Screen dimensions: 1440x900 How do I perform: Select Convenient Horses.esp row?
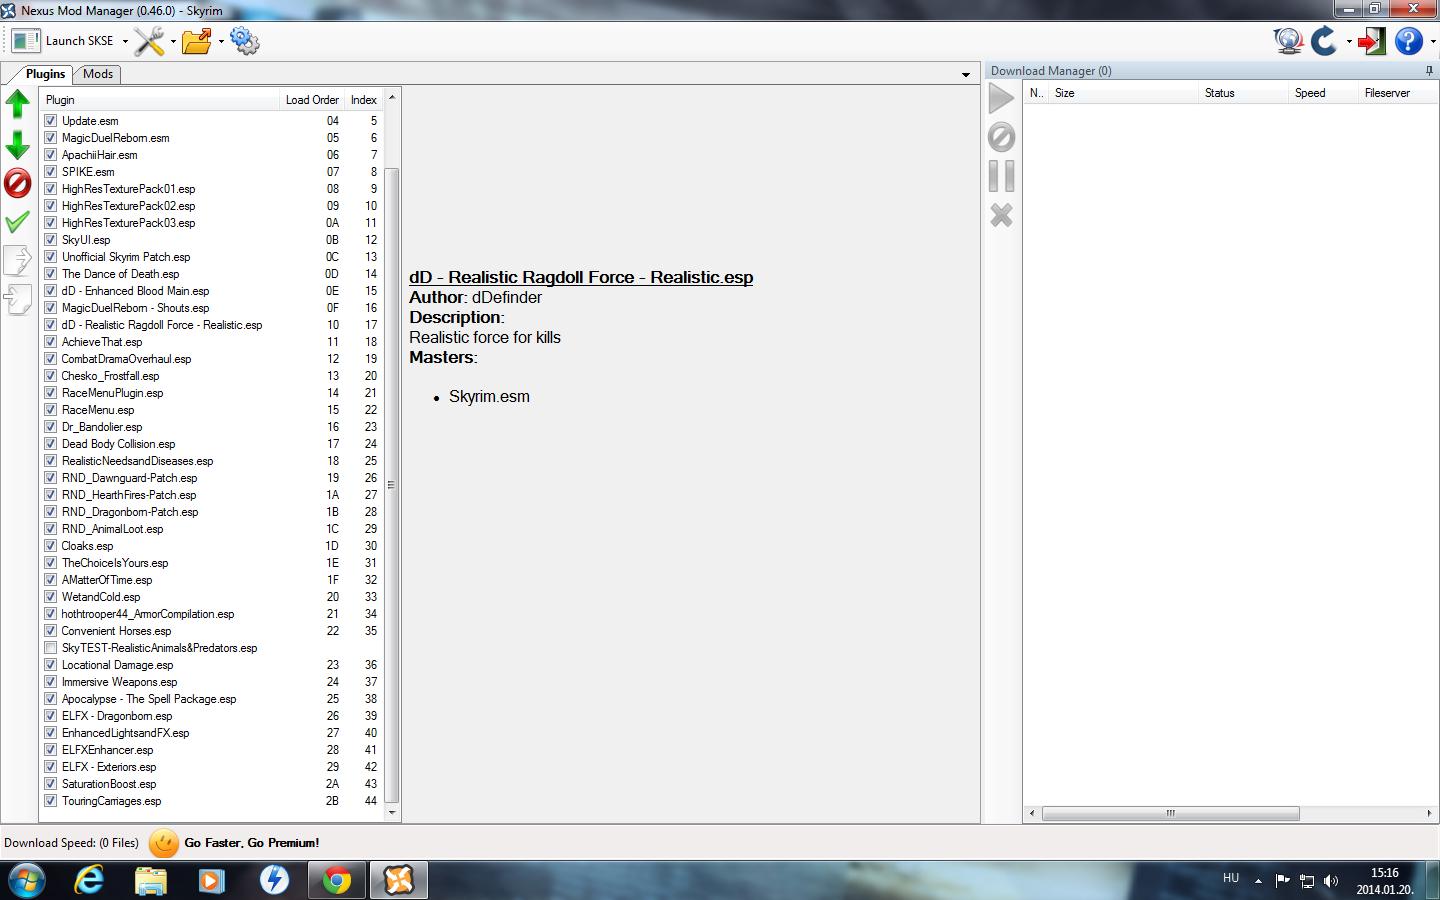click(212, 631)
